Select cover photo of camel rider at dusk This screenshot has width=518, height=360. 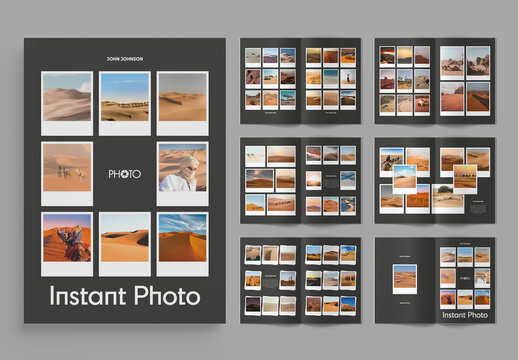point(67,244)
